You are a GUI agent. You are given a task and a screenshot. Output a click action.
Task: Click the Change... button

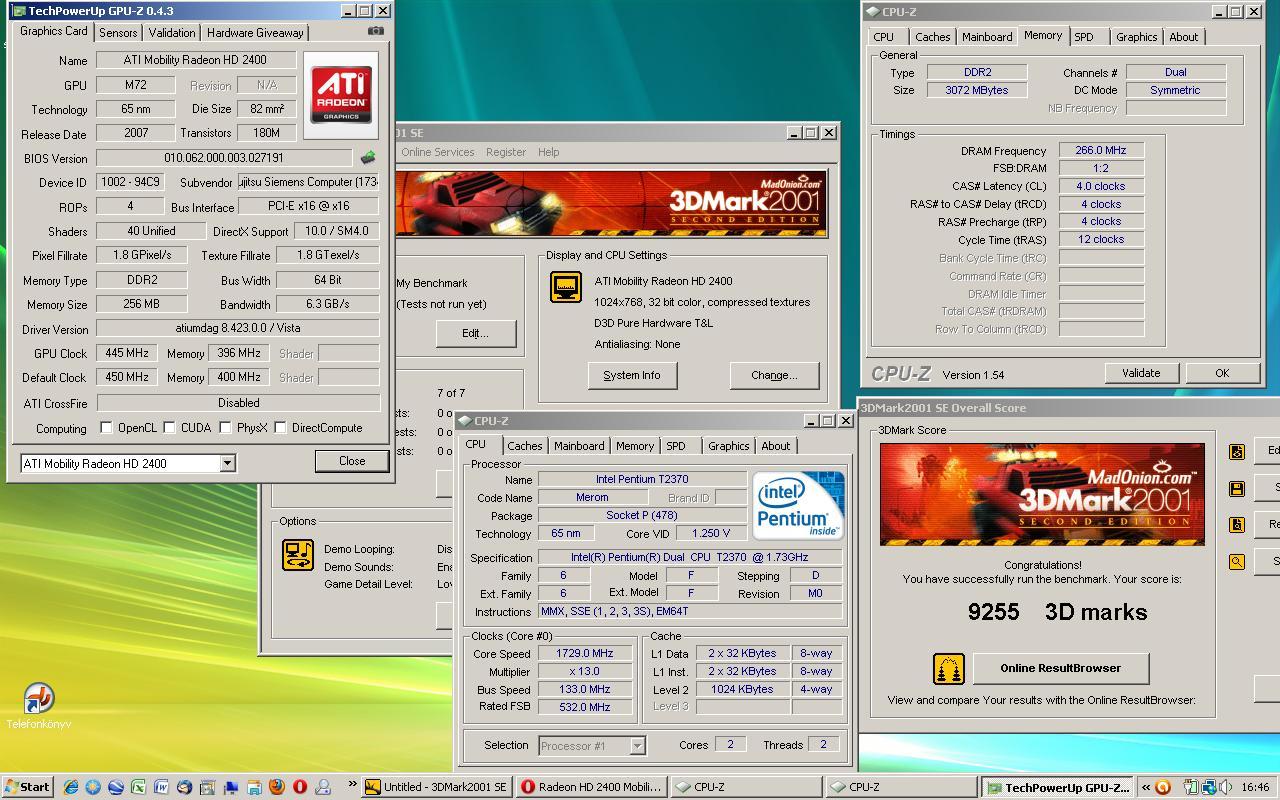pos(775,375)
